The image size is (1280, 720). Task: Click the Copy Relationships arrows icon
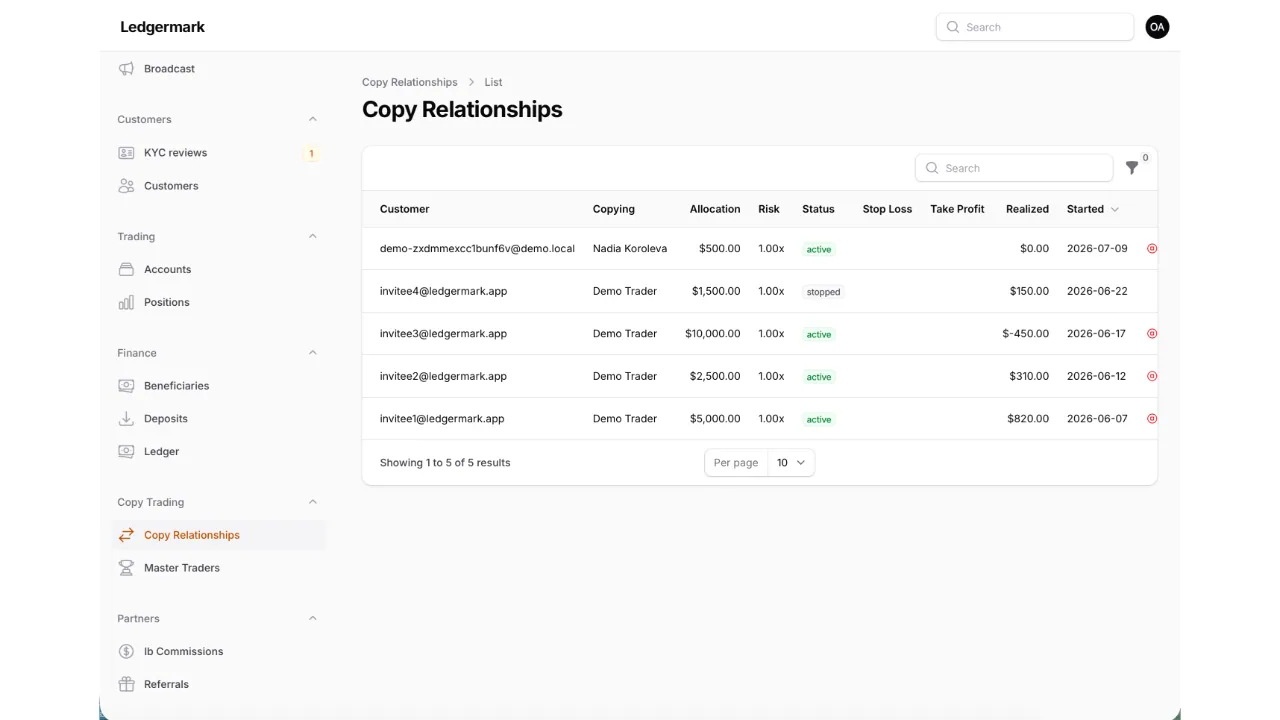coord(126,535)
